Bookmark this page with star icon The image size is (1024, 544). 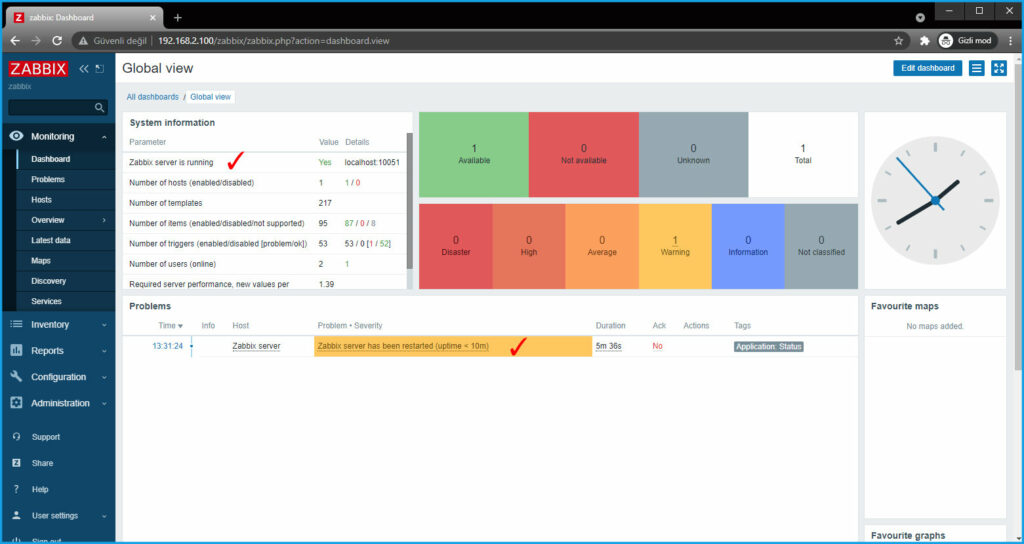[899, 40]
